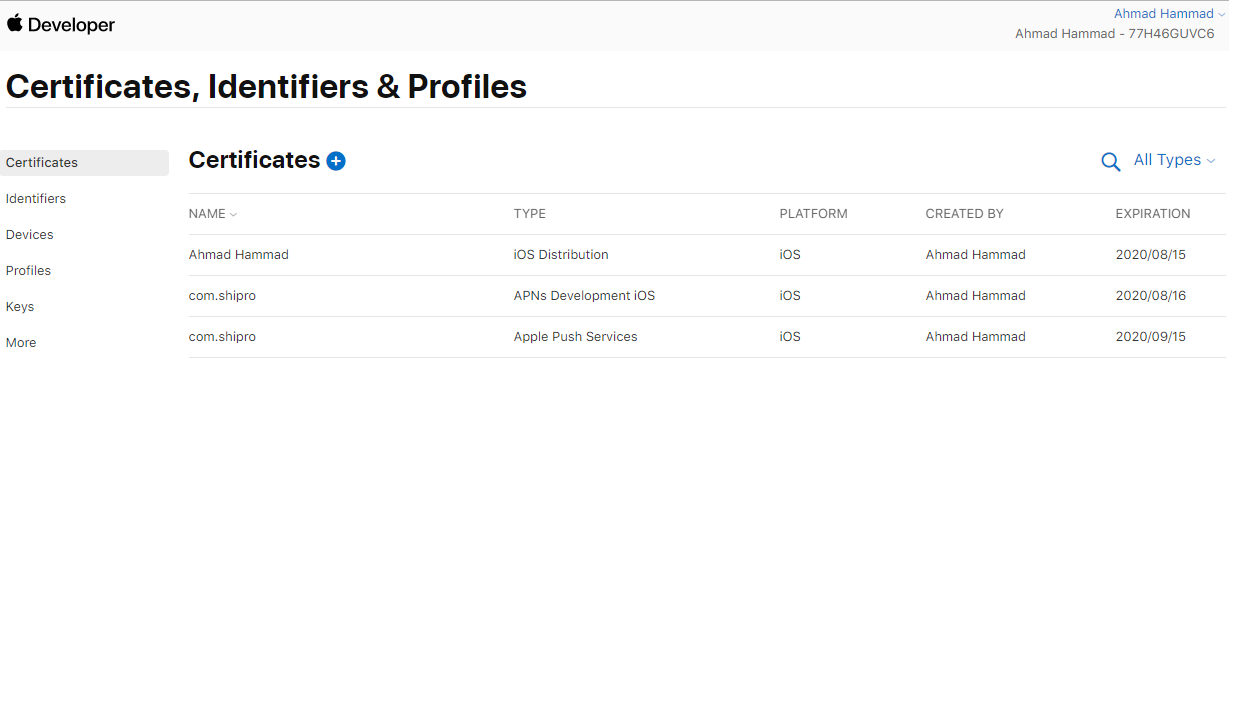The image size is (1233, 726).
Task: Click the PLATFORM column header
Action: coord(813,214)
